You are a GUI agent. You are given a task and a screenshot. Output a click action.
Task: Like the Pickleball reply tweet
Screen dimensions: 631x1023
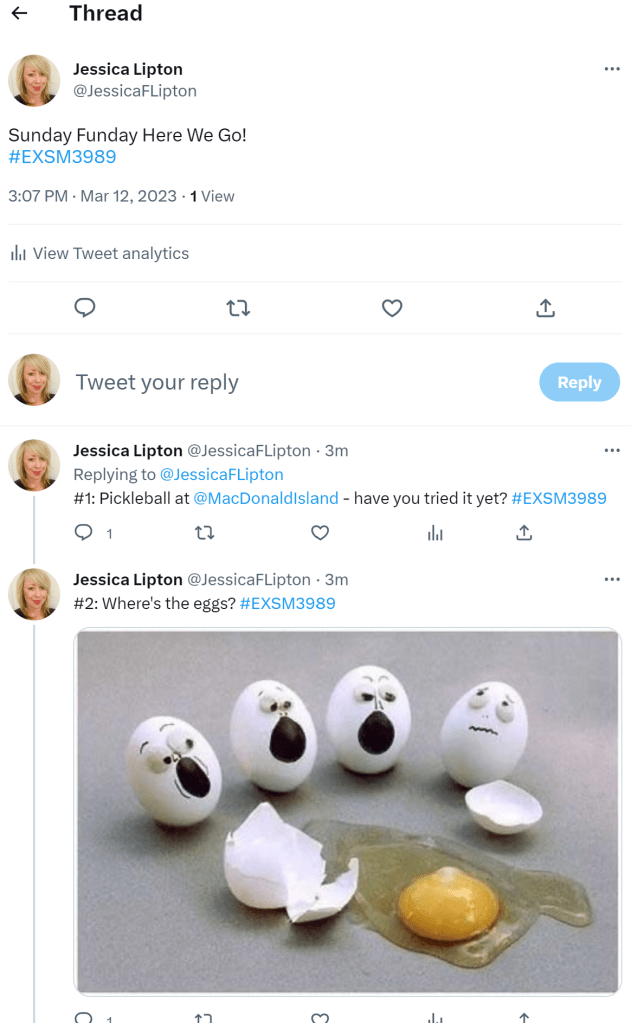point(320,533)
